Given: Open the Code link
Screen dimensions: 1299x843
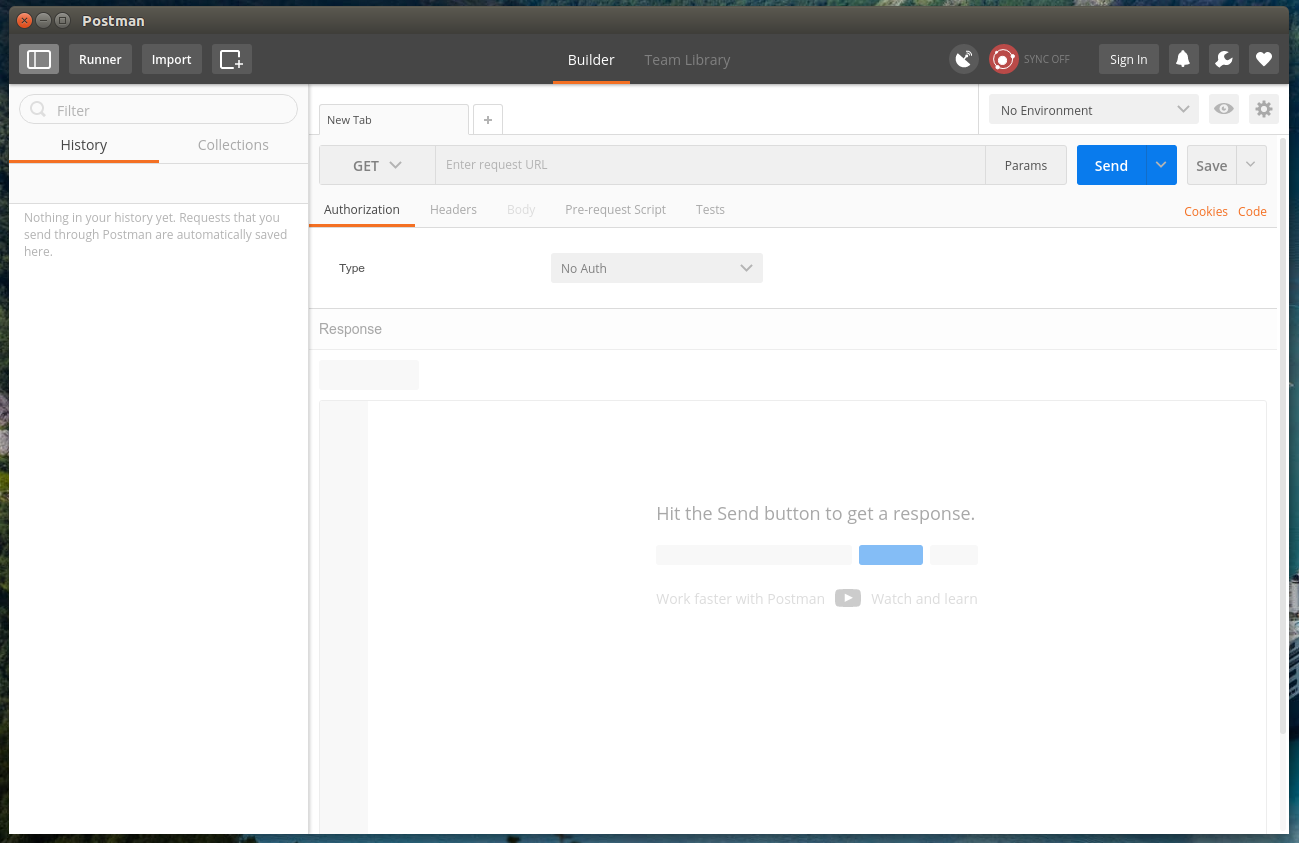Looking at the screenshot, I should [x=1252, y=211].
